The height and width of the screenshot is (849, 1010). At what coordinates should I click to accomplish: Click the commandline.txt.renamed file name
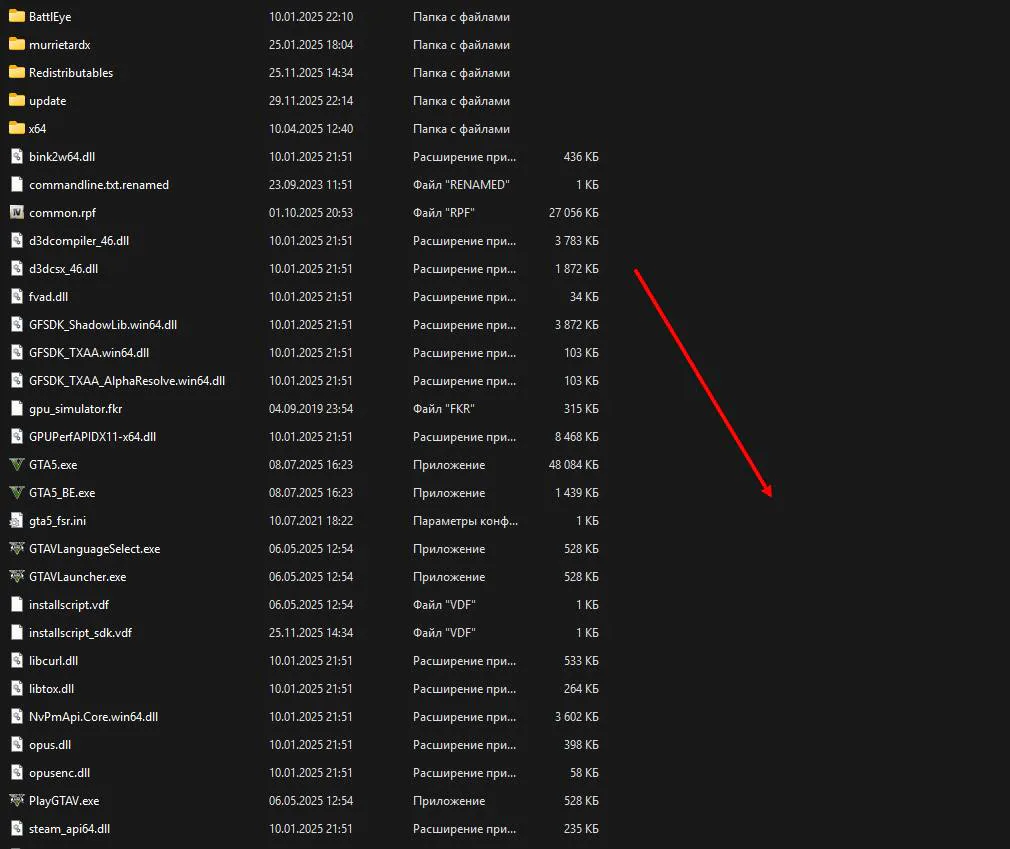[x=99, y=185]
